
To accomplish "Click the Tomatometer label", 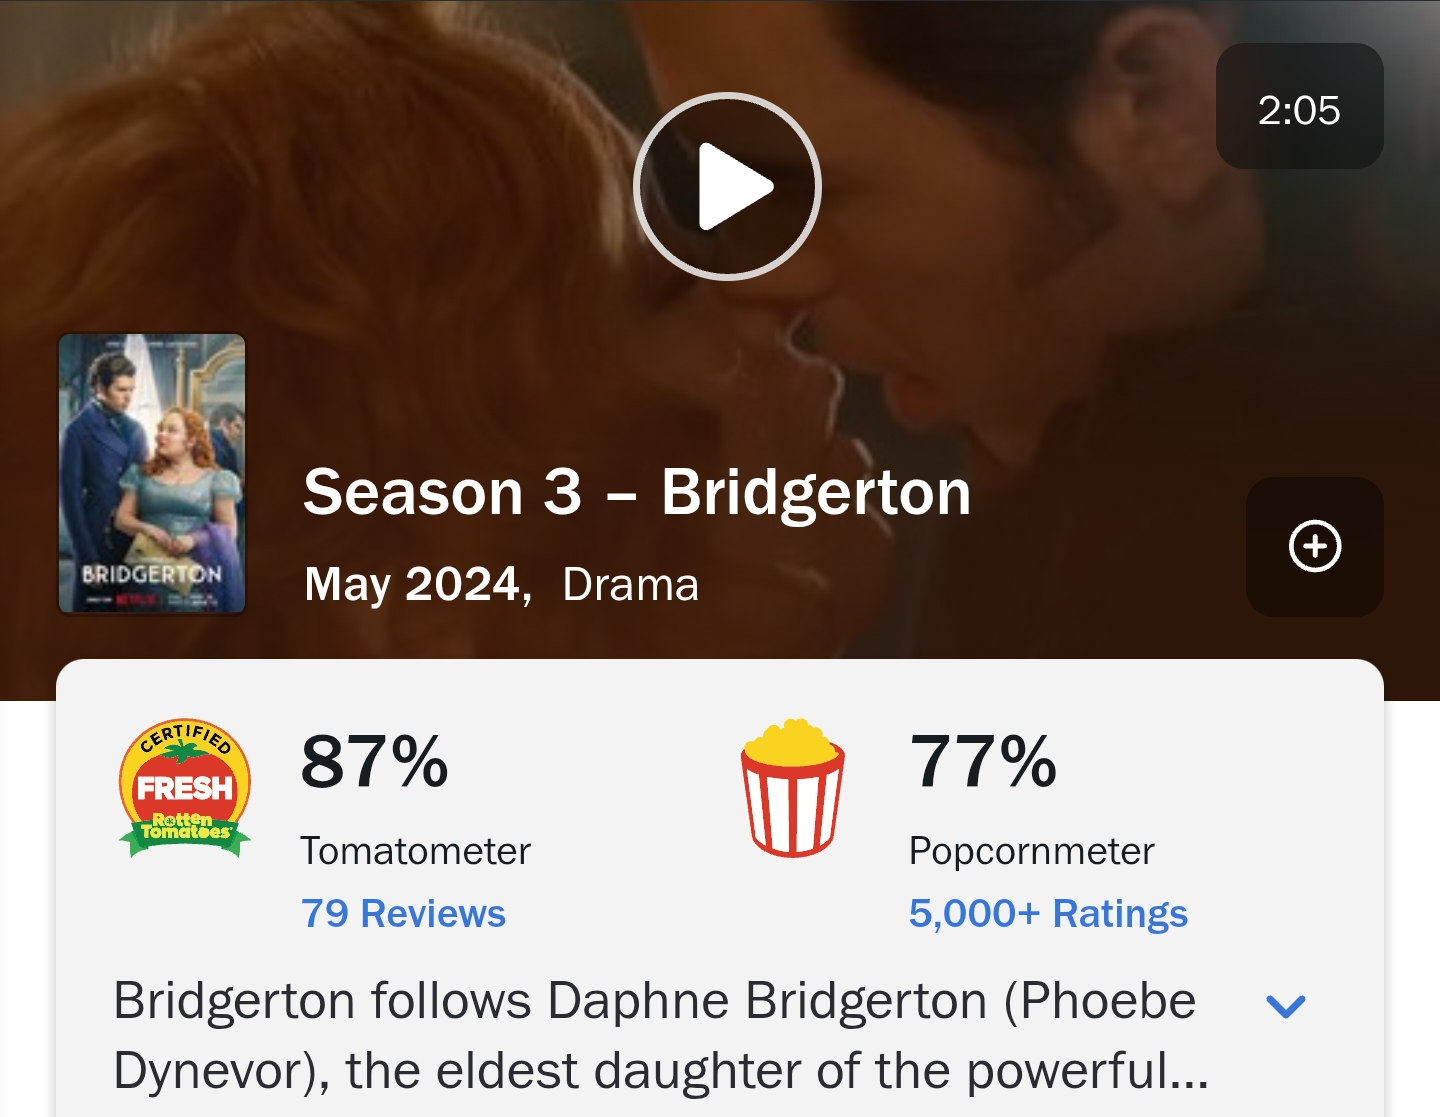I will 415,851.
